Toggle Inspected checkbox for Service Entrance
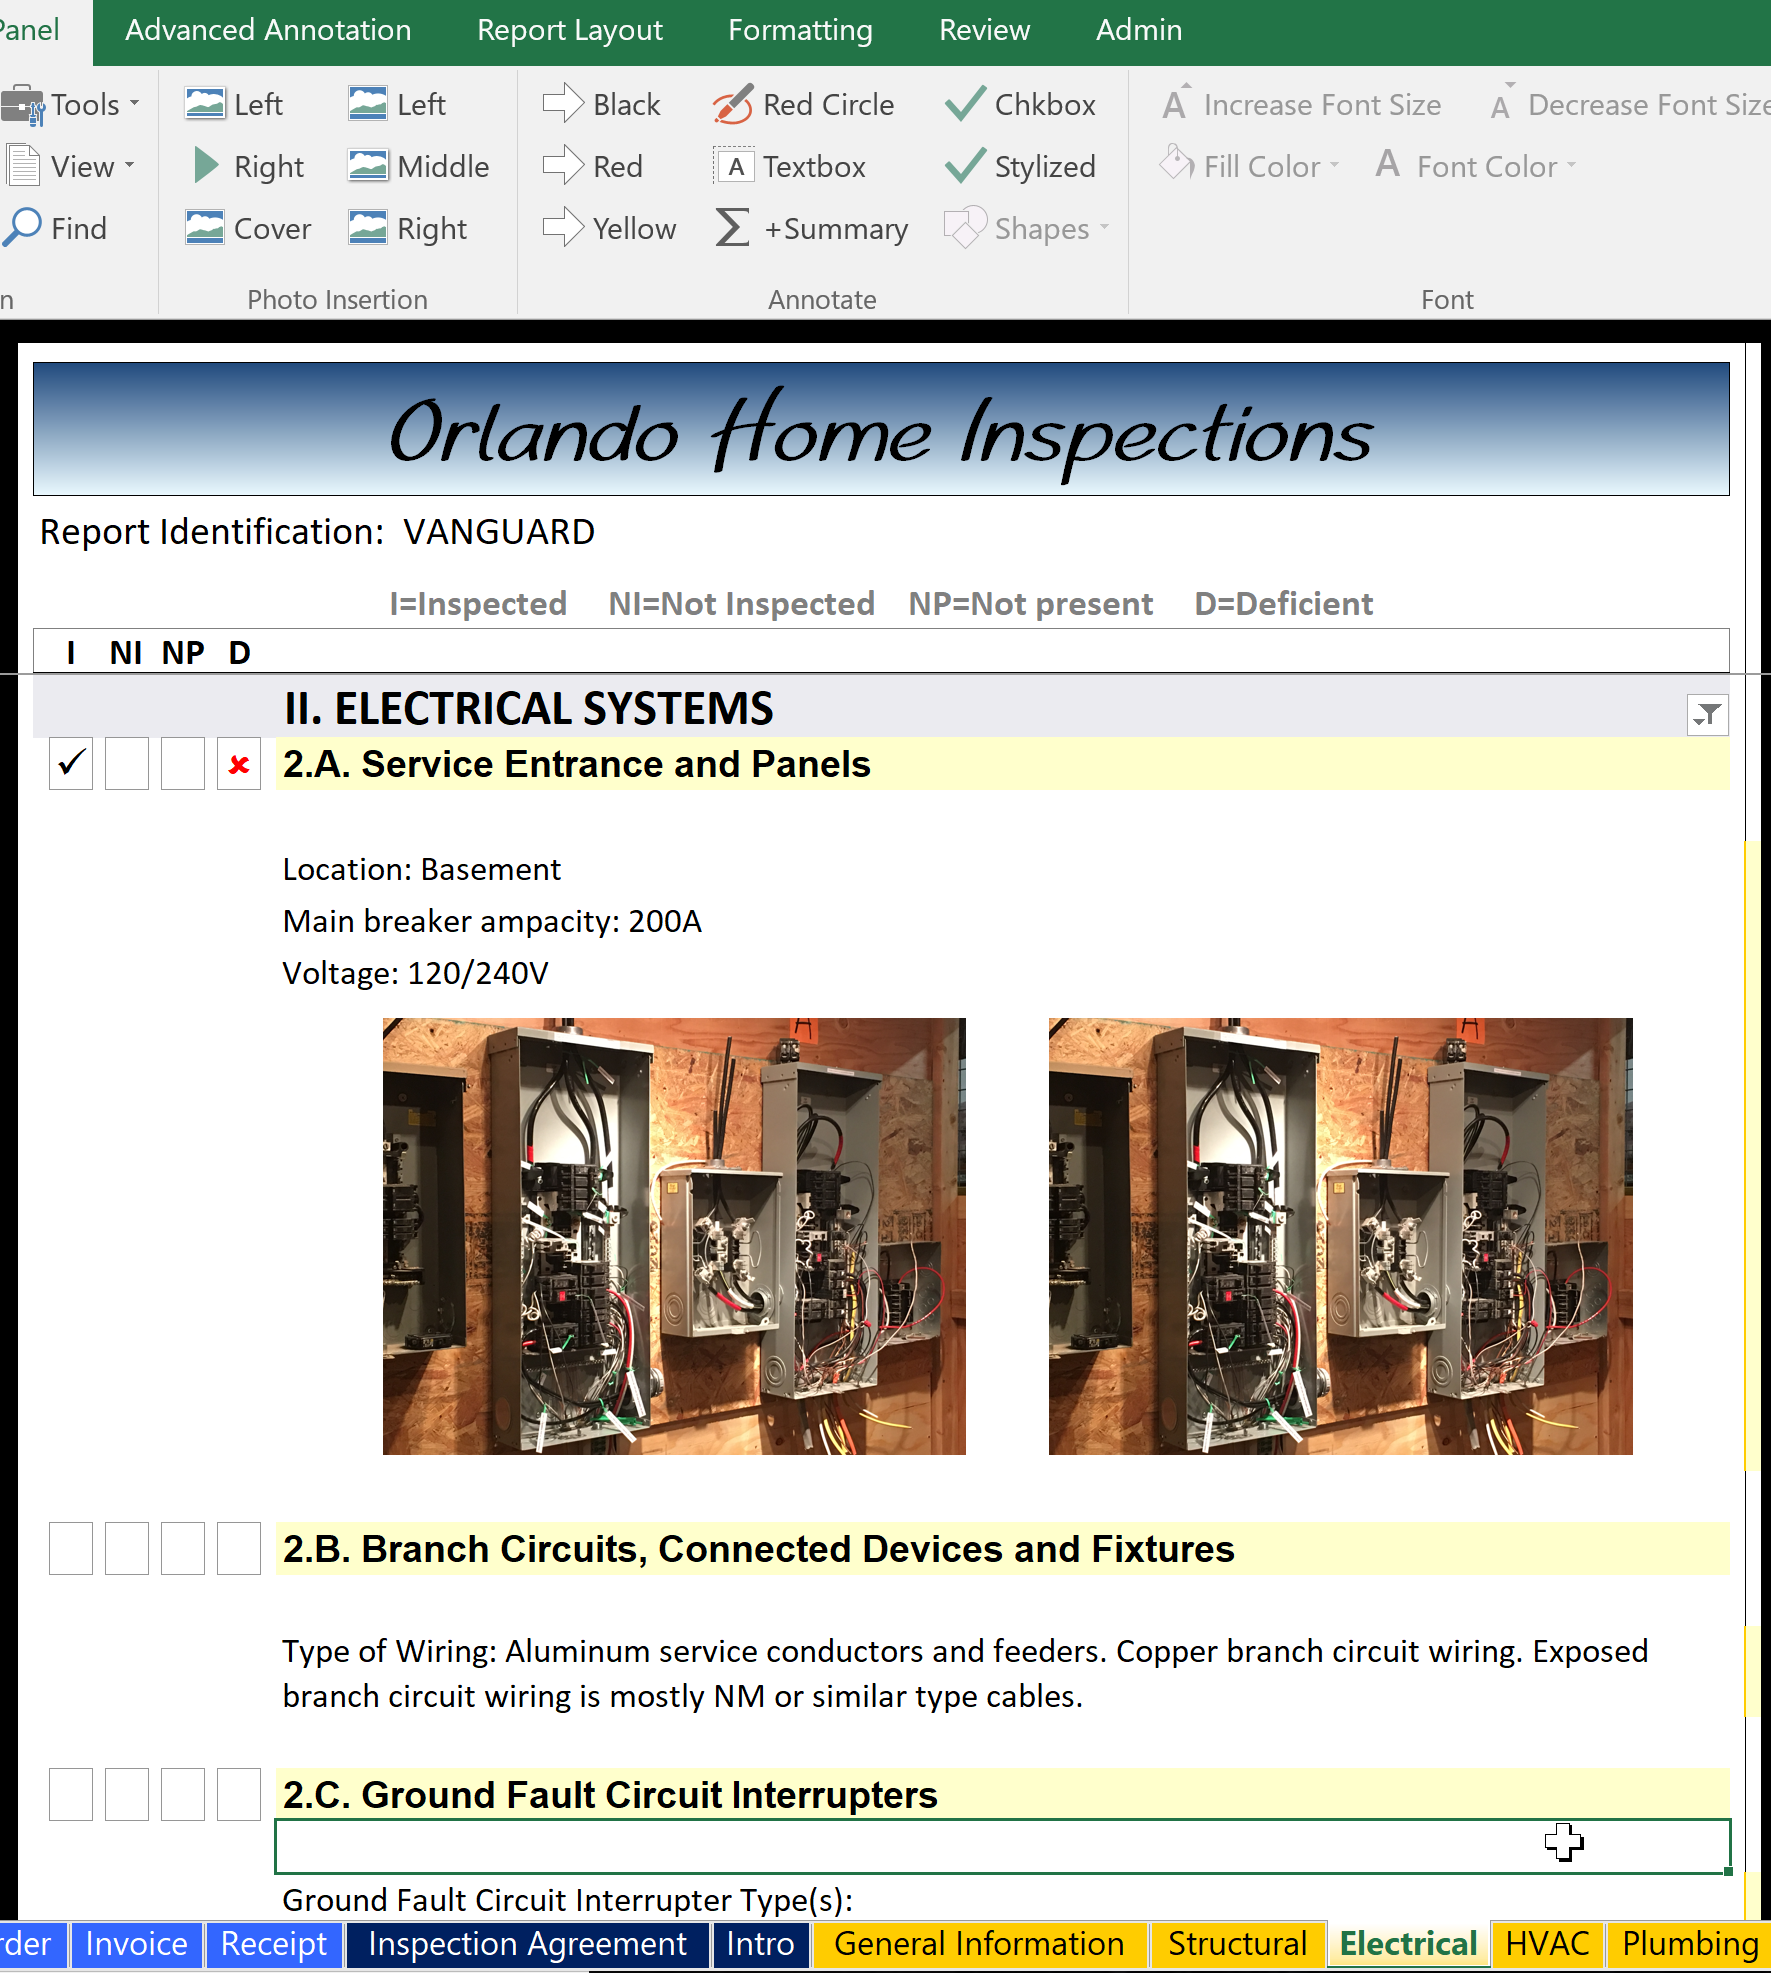Image resolution: width=1771 pixels, height=1973 pixels. [71, 765]
